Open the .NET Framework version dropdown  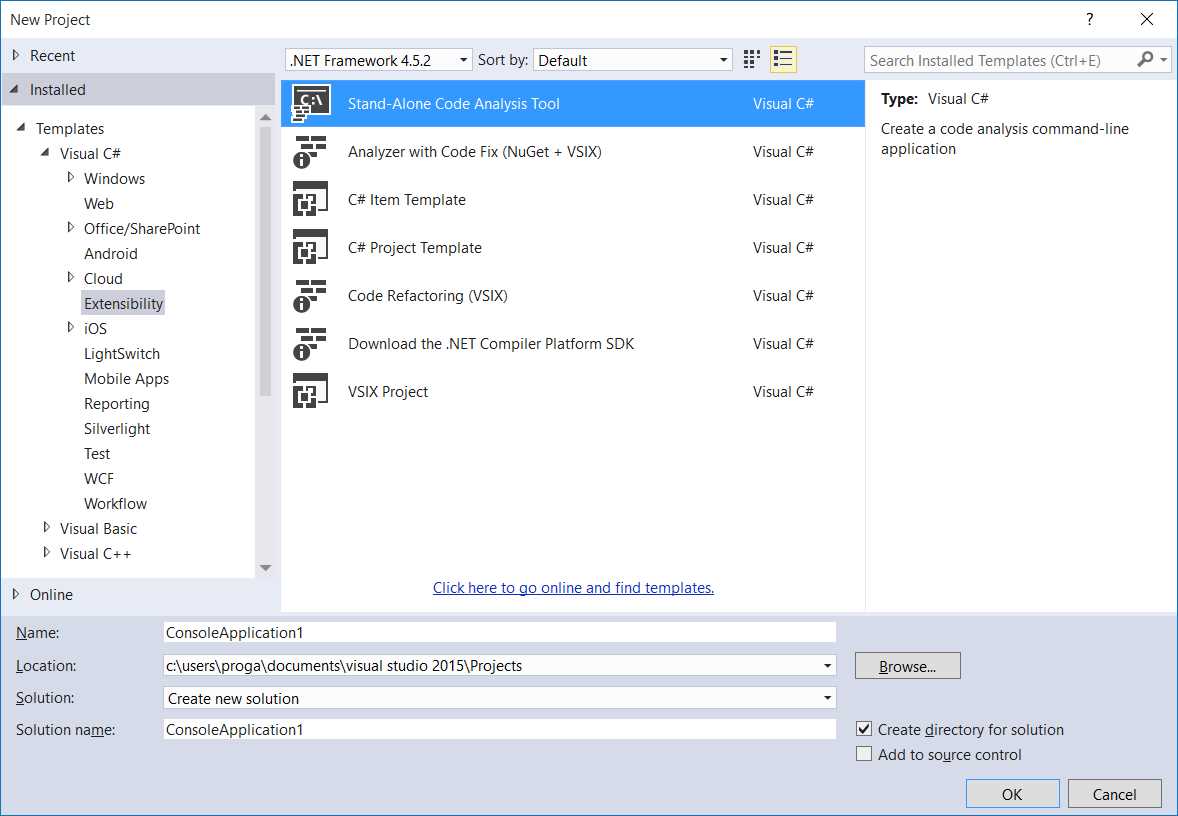463,59
